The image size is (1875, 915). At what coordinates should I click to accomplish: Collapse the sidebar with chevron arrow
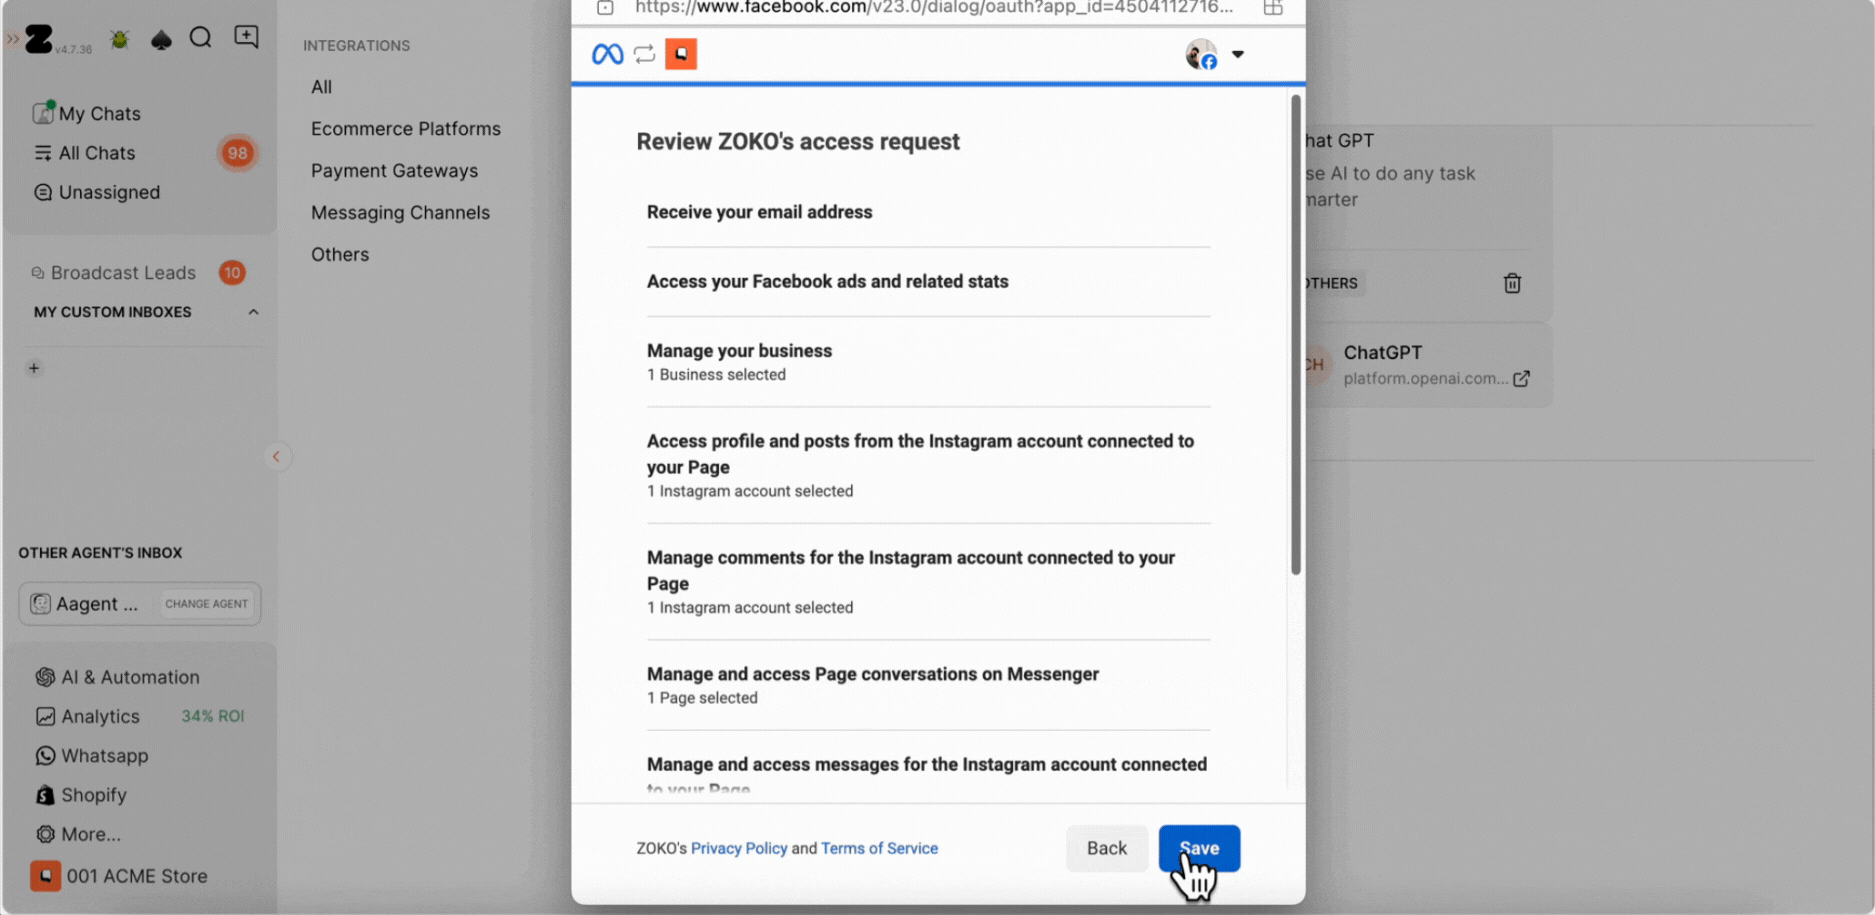tap(277, 456)
